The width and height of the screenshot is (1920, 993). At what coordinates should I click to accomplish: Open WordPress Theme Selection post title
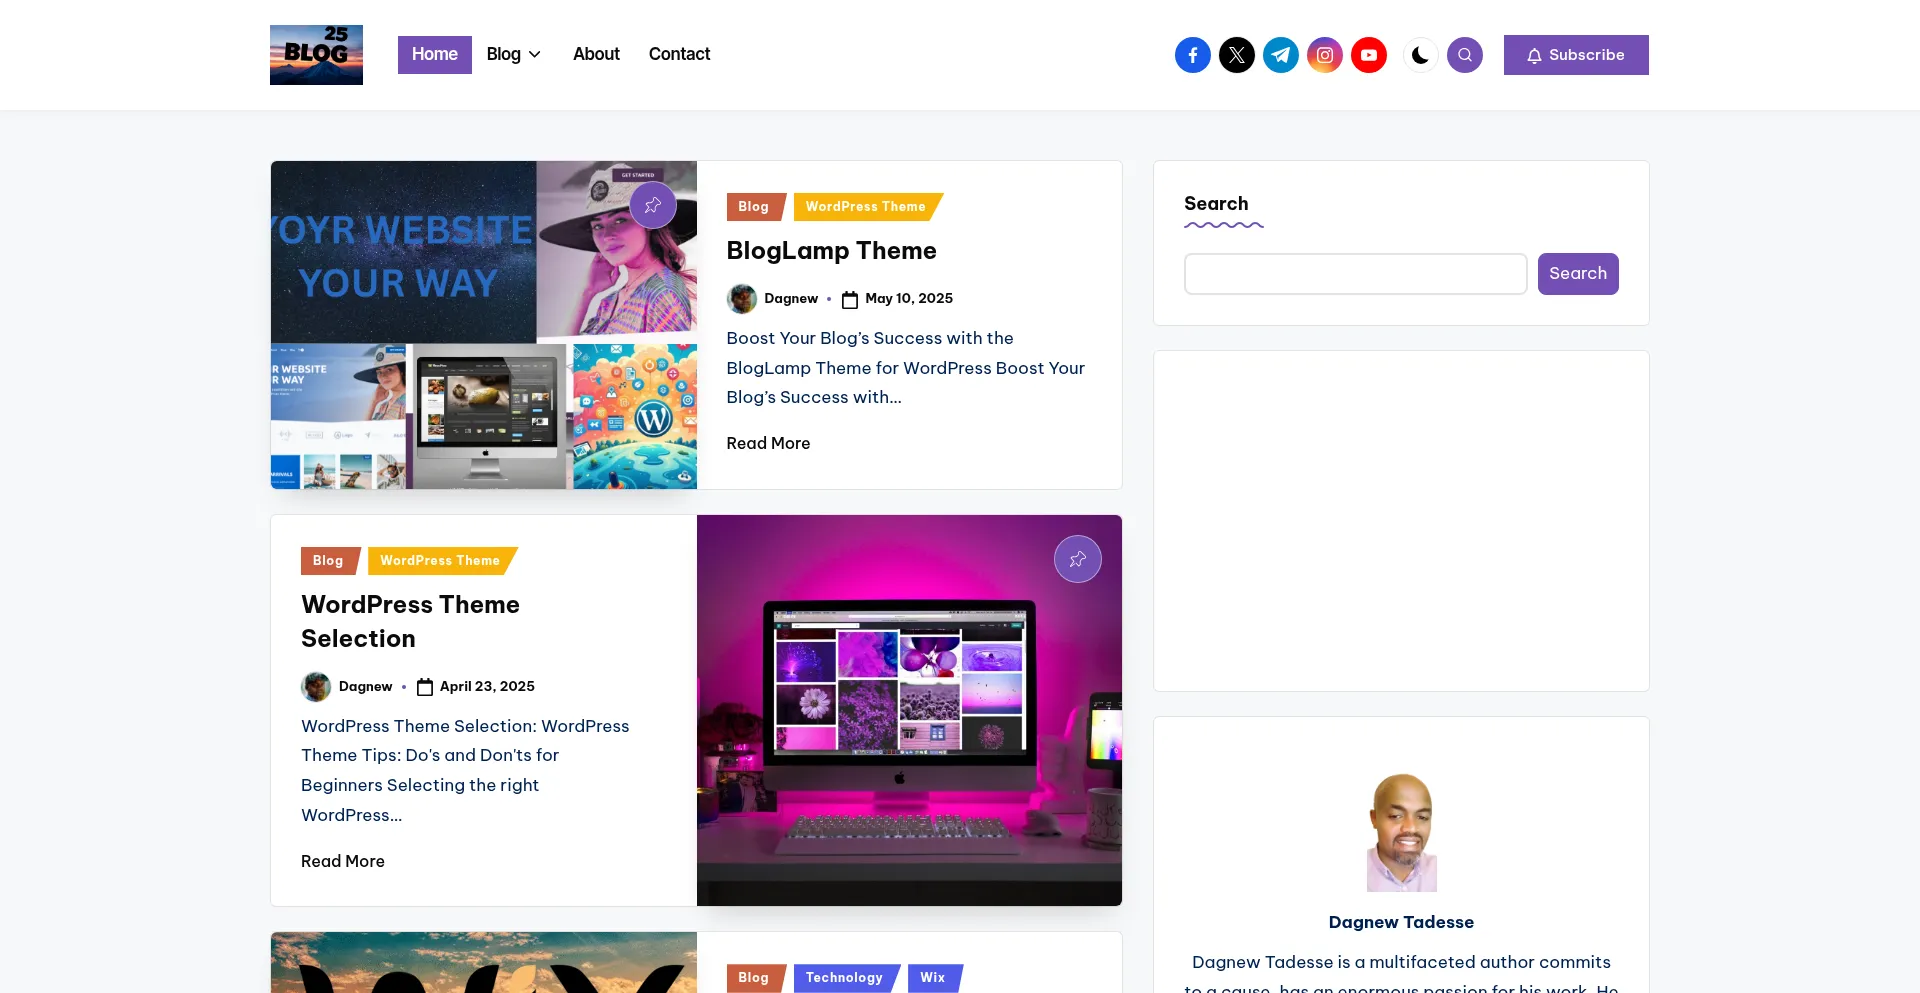click(x=410, y=622)
